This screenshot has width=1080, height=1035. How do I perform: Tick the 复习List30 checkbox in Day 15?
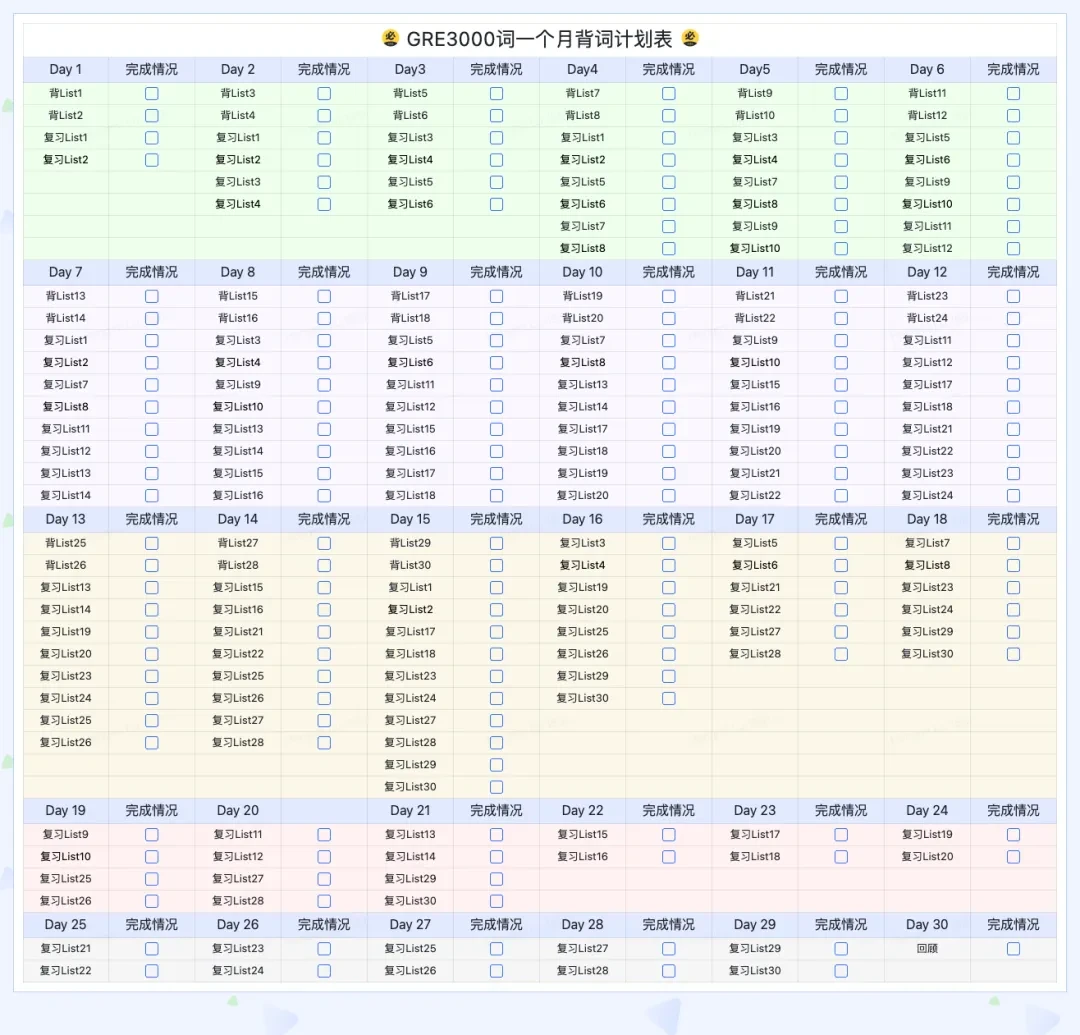click(x=497, y=787)
